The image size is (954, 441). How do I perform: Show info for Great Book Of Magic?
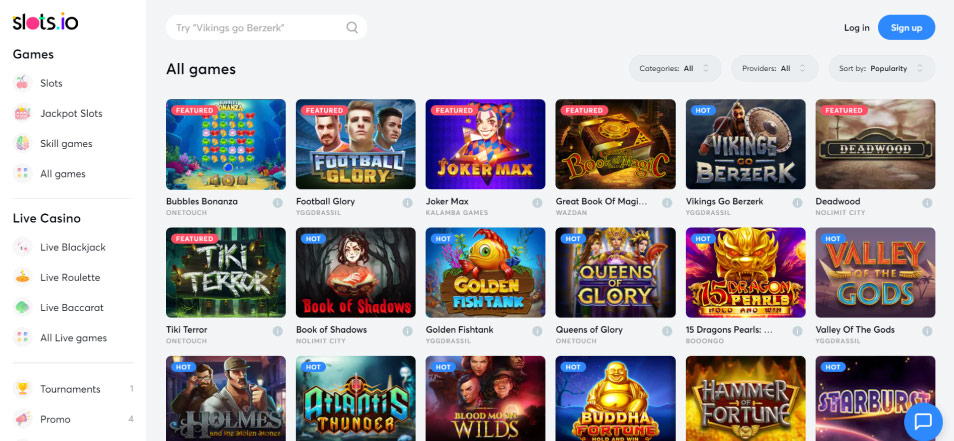click(x=667, y=203)
